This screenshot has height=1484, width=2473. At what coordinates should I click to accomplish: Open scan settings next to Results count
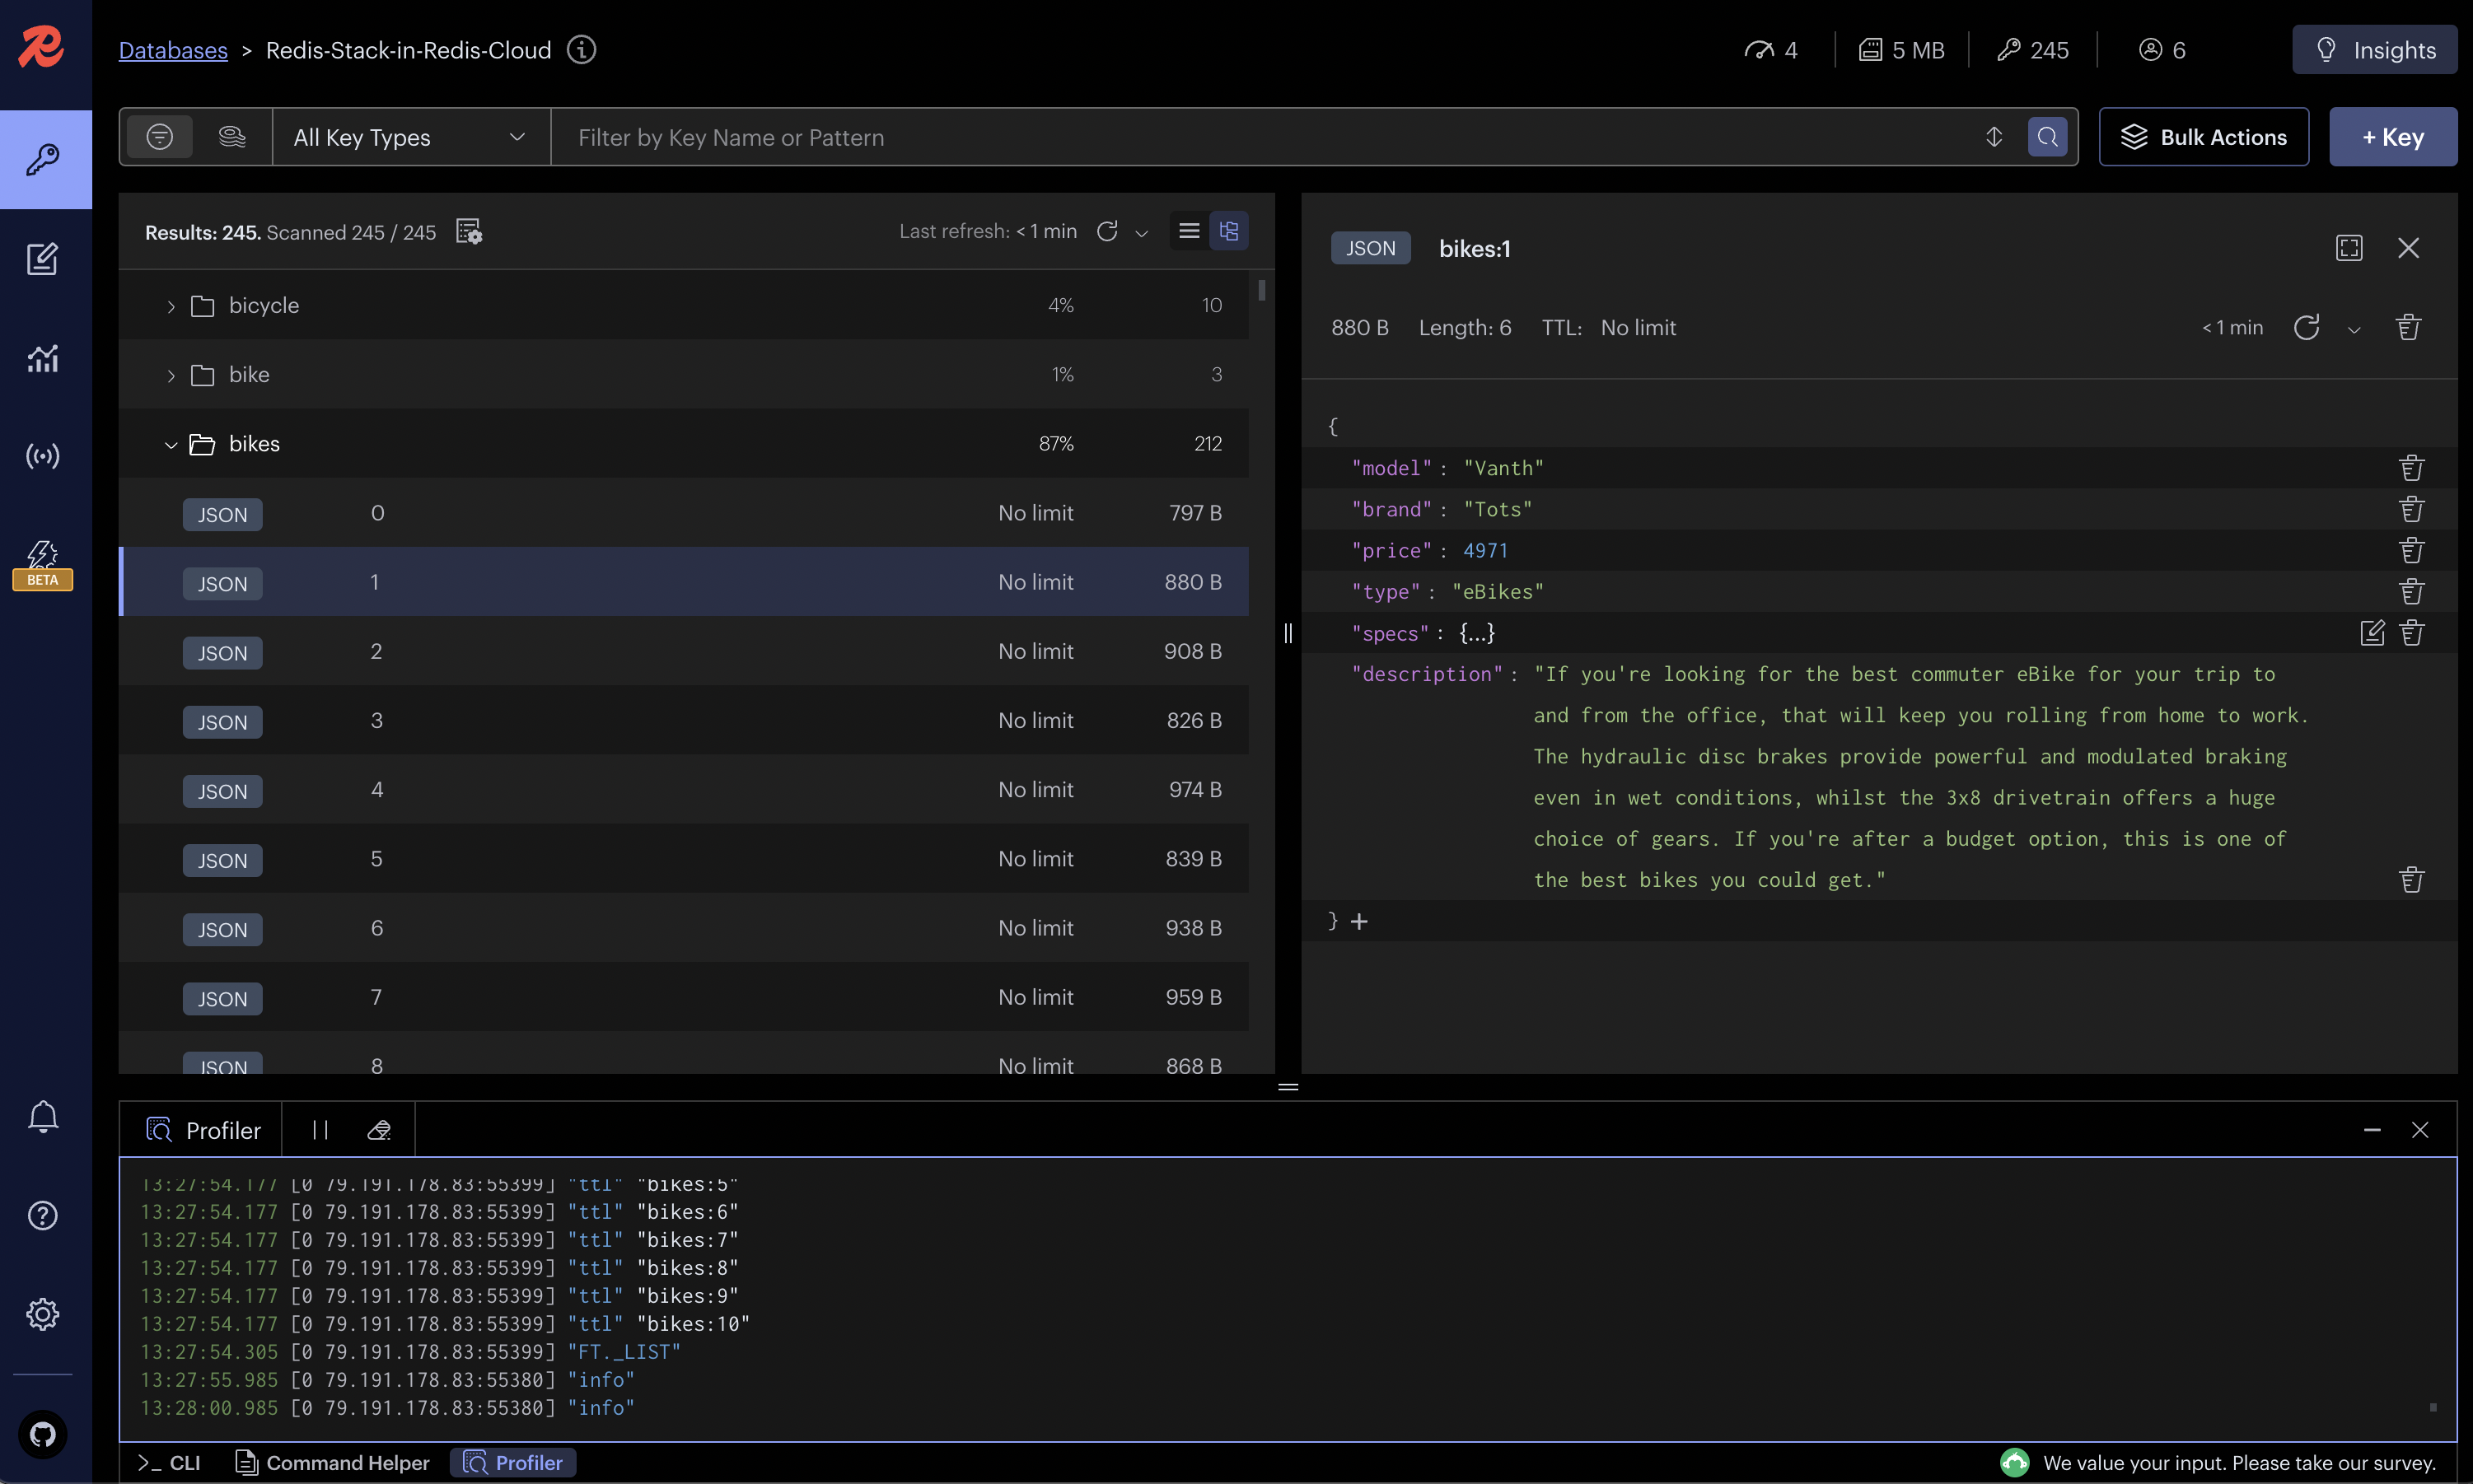468,231
